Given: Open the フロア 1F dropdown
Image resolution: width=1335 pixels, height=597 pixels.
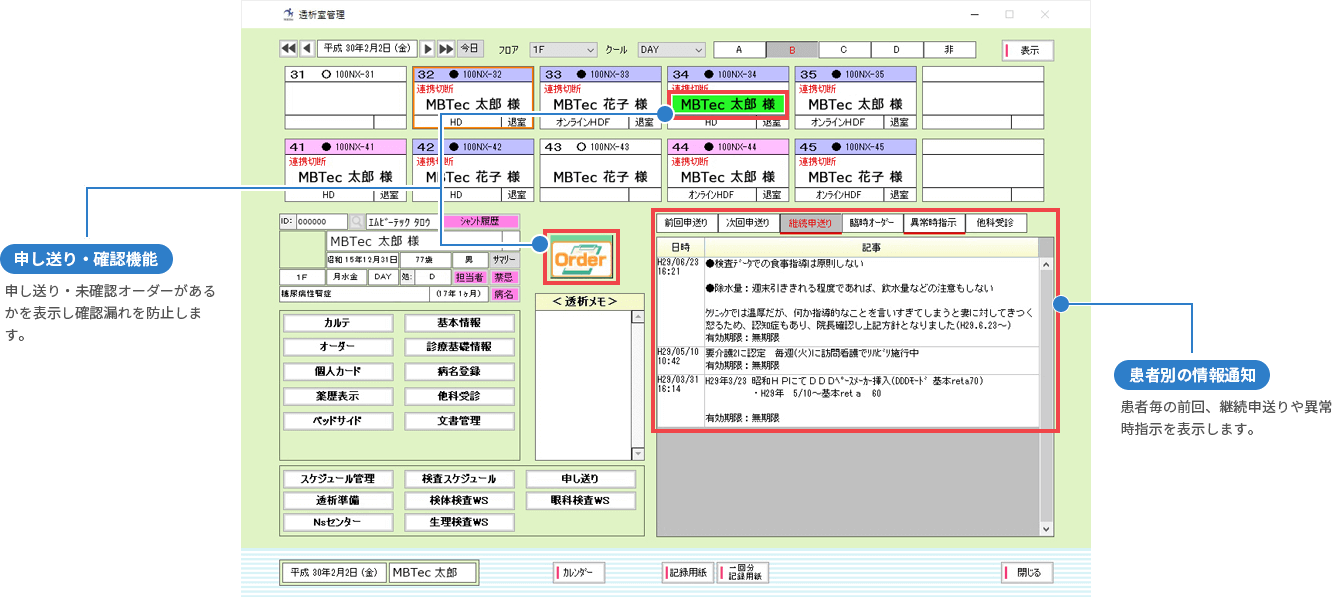Looking at the screenshot, I should tap(563, 50).
